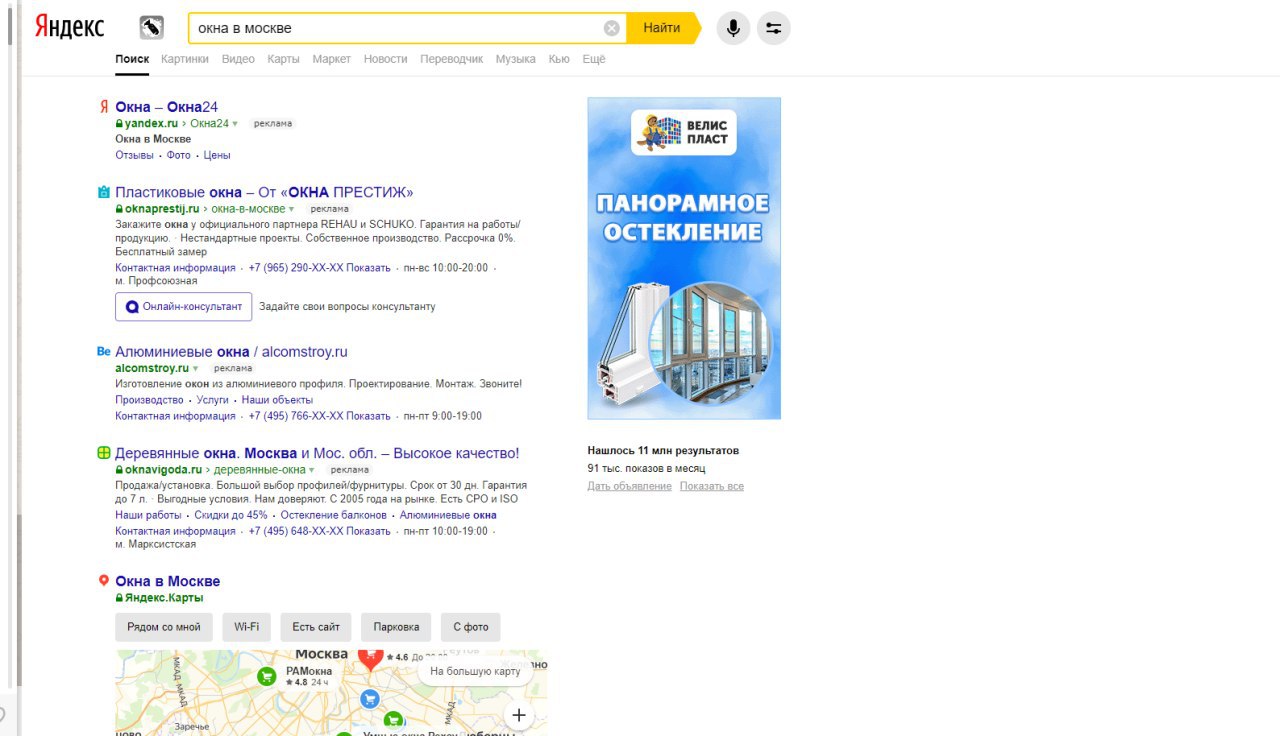The height and width of the screenshot is (736, 1280).
Task: Open the Переводчик tab
Action: pos(452,59)
